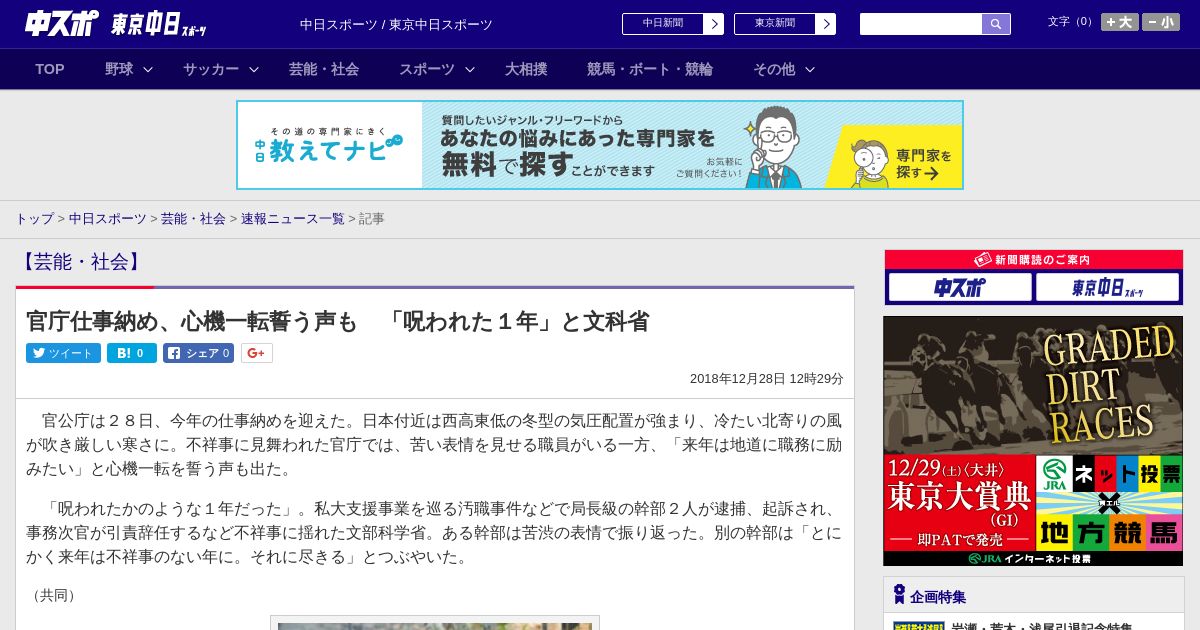The height and width of the screenshot is (630, 1200).
Task: Open the スポーツ menu item
Action: [427, 69]
